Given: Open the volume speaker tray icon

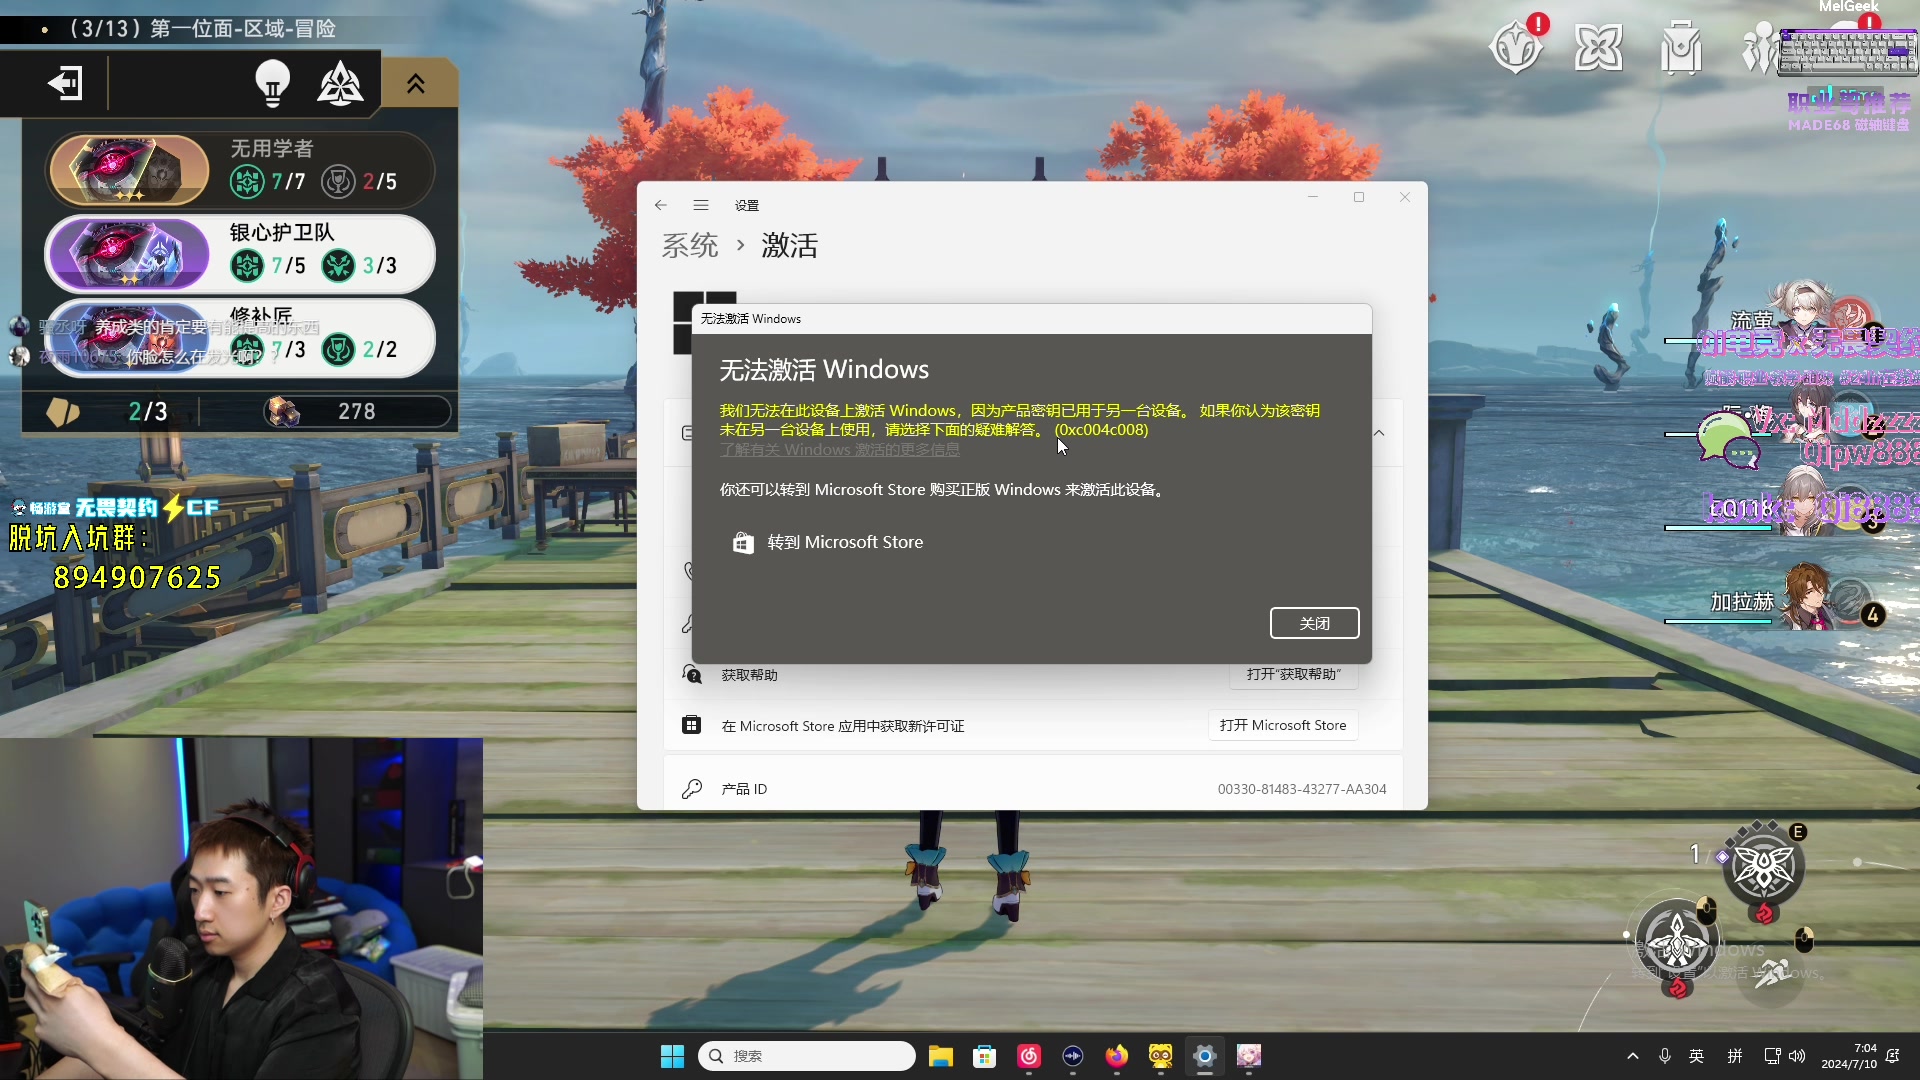Looking at the screenshot, I should [x=1797, y=1056].
